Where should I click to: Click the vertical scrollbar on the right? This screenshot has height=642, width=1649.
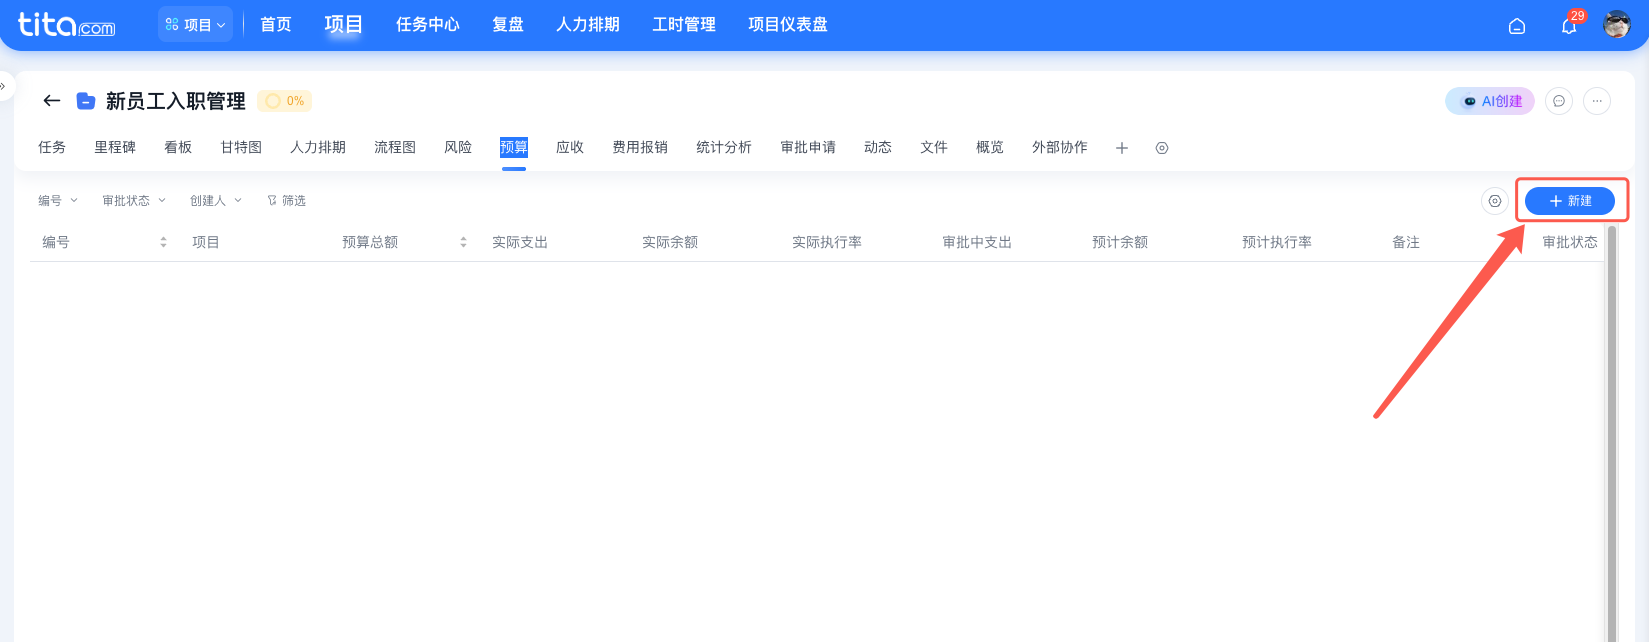point(1612,434)
